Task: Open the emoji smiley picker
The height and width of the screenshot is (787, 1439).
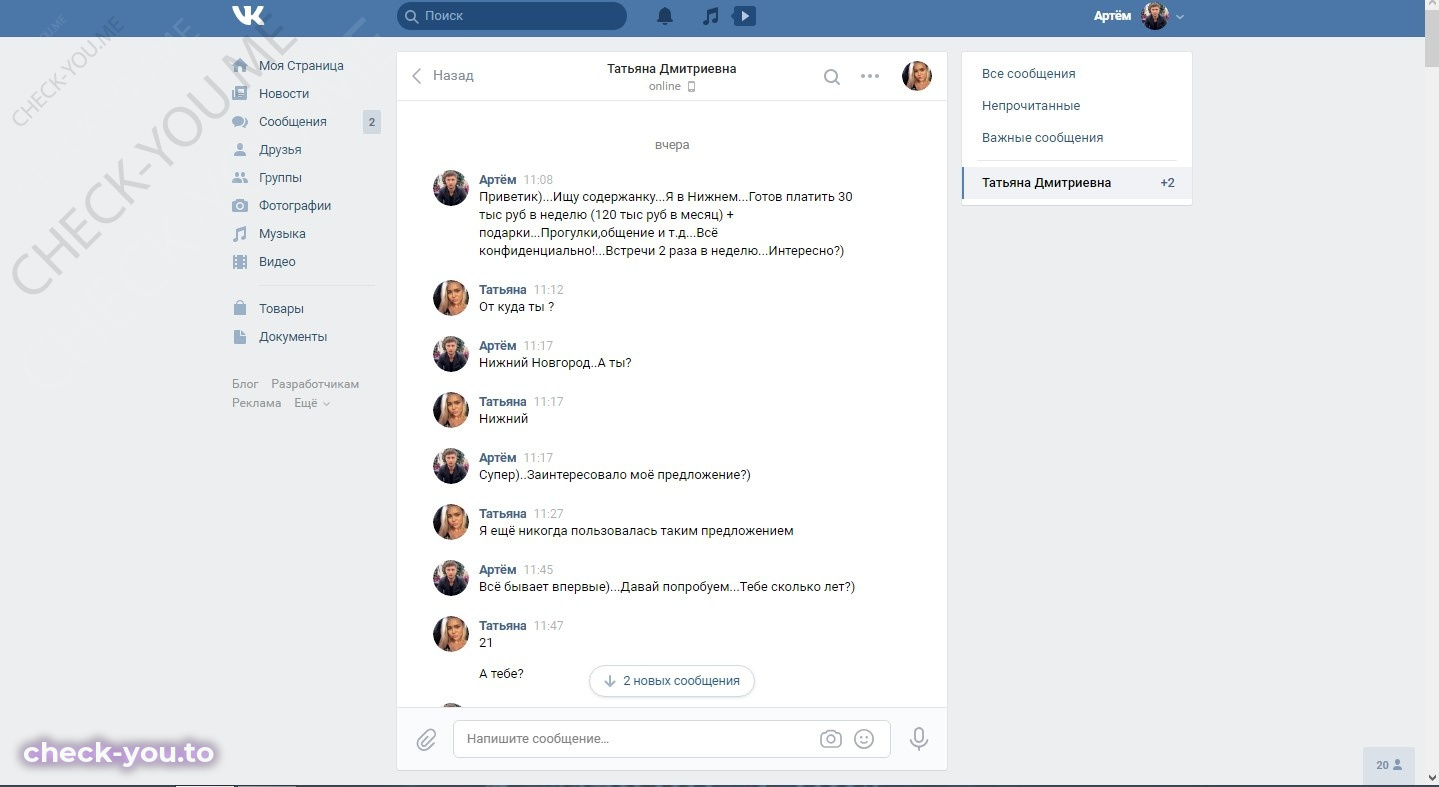Action: click(x=864, y=739)
